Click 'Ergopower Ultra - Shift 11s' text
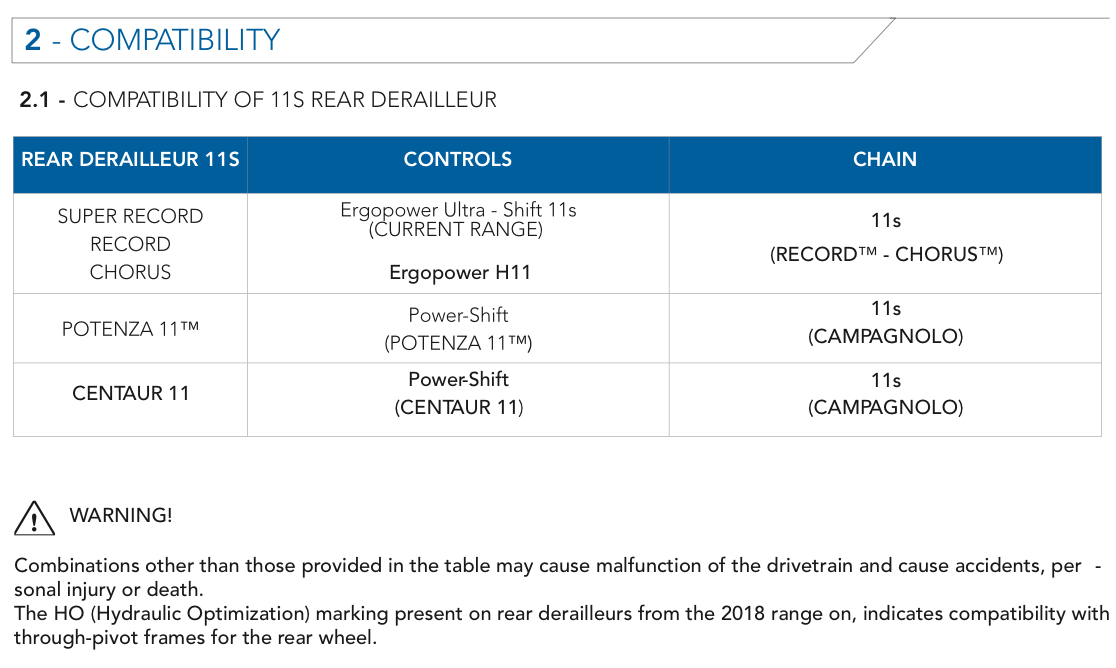This screenshot has width=1116, height=668. click(x=458, y=210)
